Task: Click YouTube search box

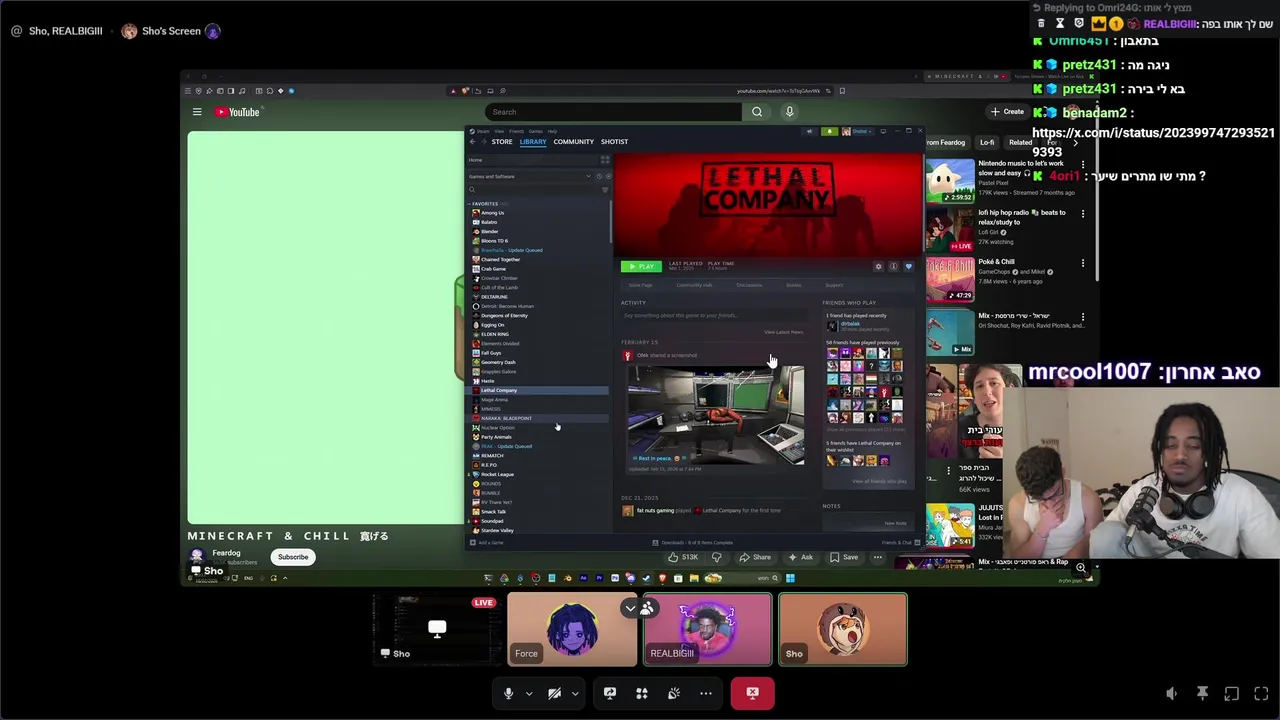Action: tap(614, 112)
